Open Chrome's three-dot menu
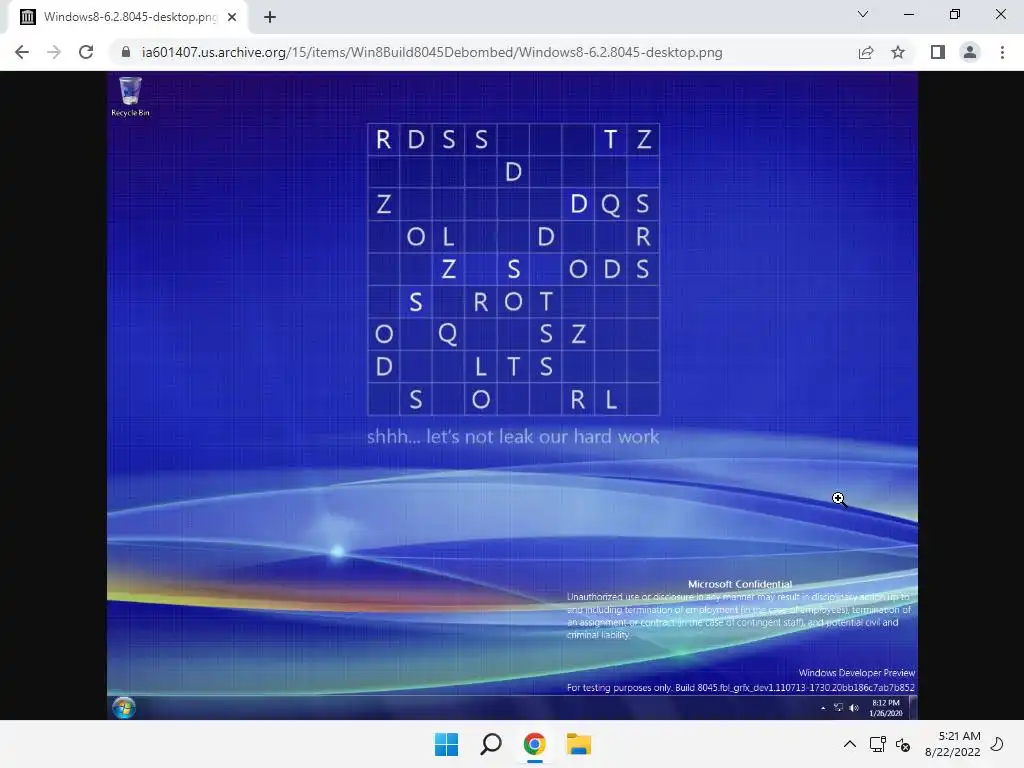1024x768 pixels. click(x=1002, y=52)
